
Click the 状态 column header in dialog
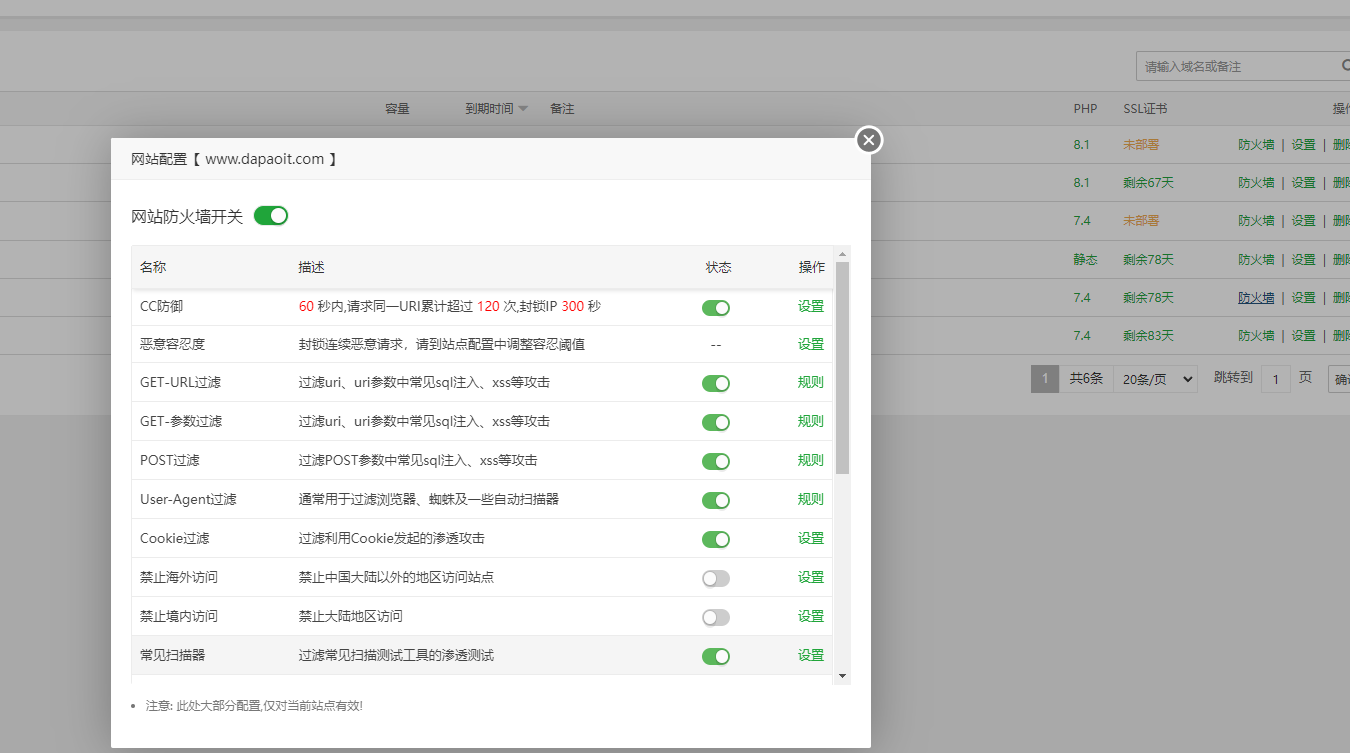point(718,268)
